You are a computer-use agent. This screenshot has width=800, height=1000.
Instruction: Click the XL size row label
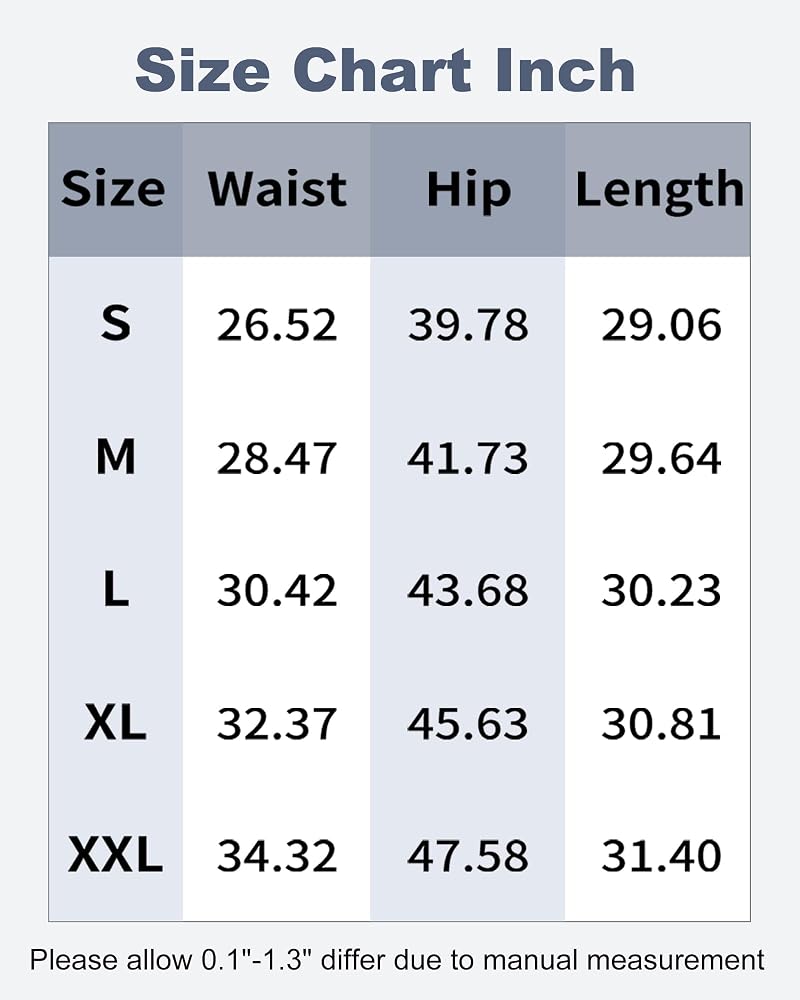coord(115,723)
